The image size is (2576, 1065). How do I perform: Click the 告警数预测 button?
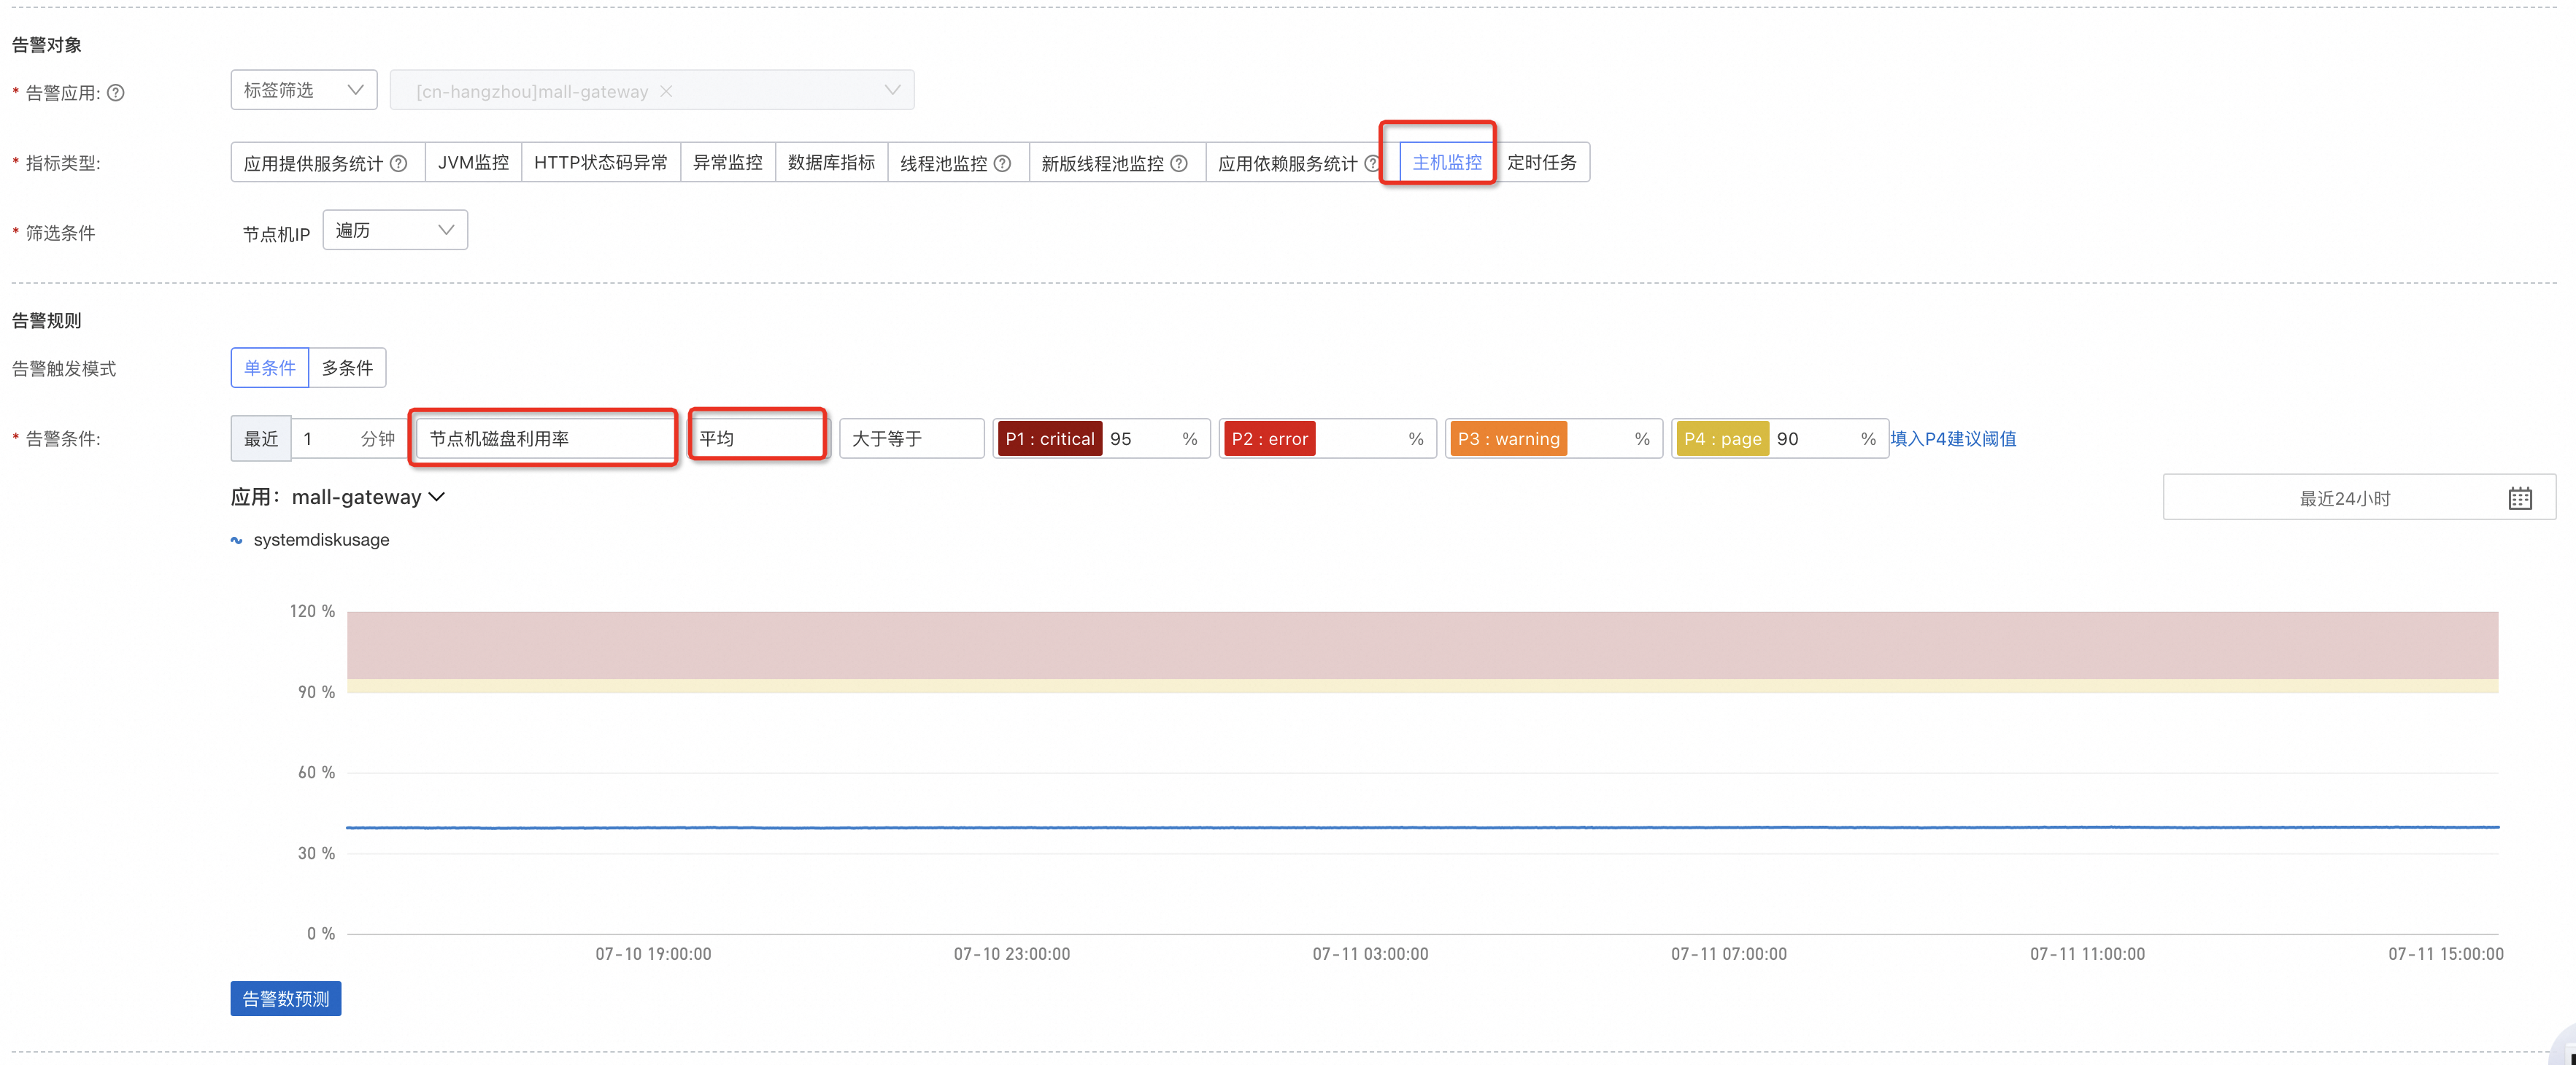(x=286, y=999)
